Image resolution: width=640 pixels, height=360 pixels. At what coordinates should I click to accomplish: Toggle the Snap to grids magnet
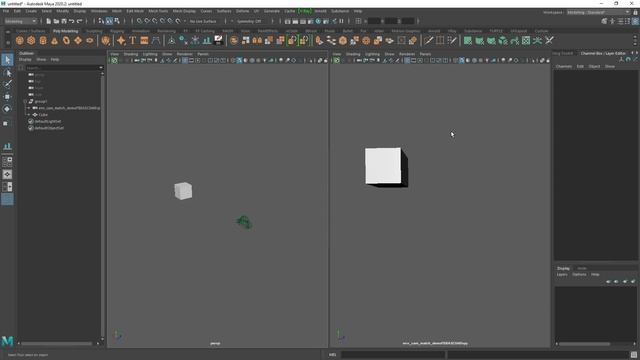[139, 21]
